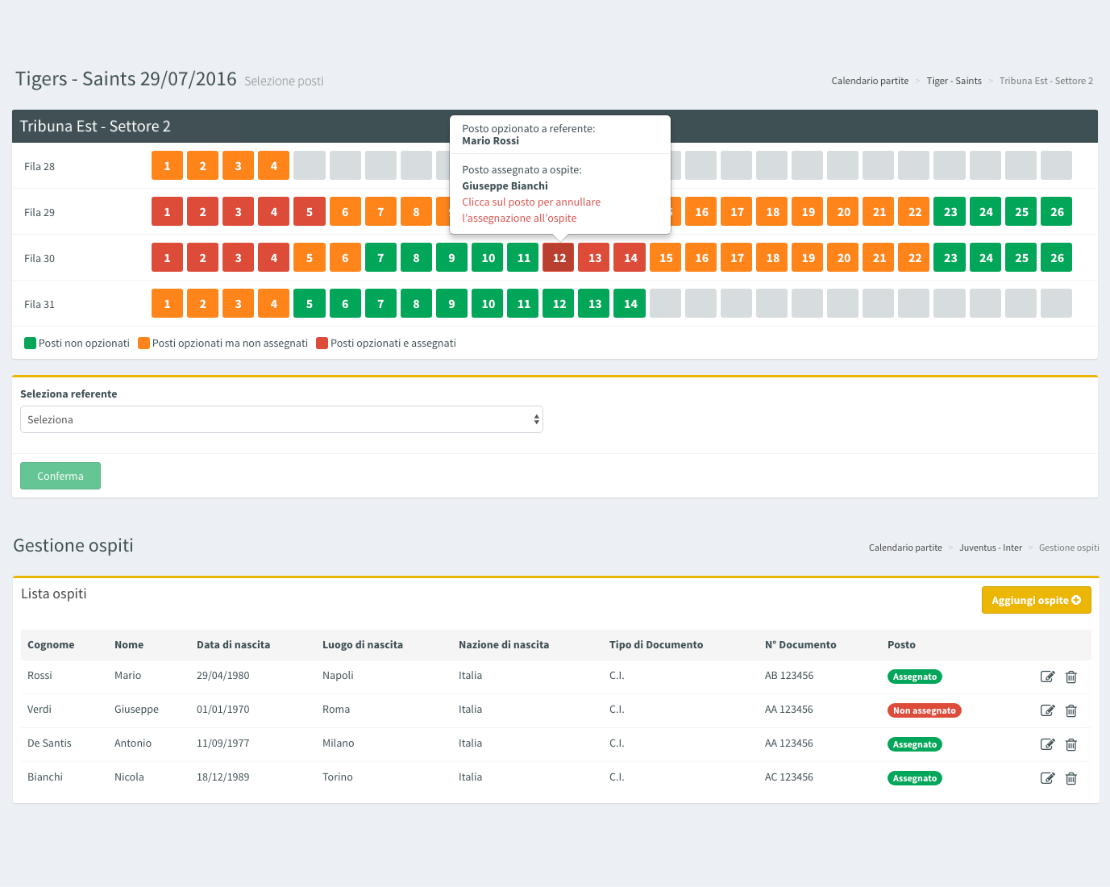Viewport: 1110px width, 887px height.
Task: Open the Seleziona referente dropdown
Action: 281,420
